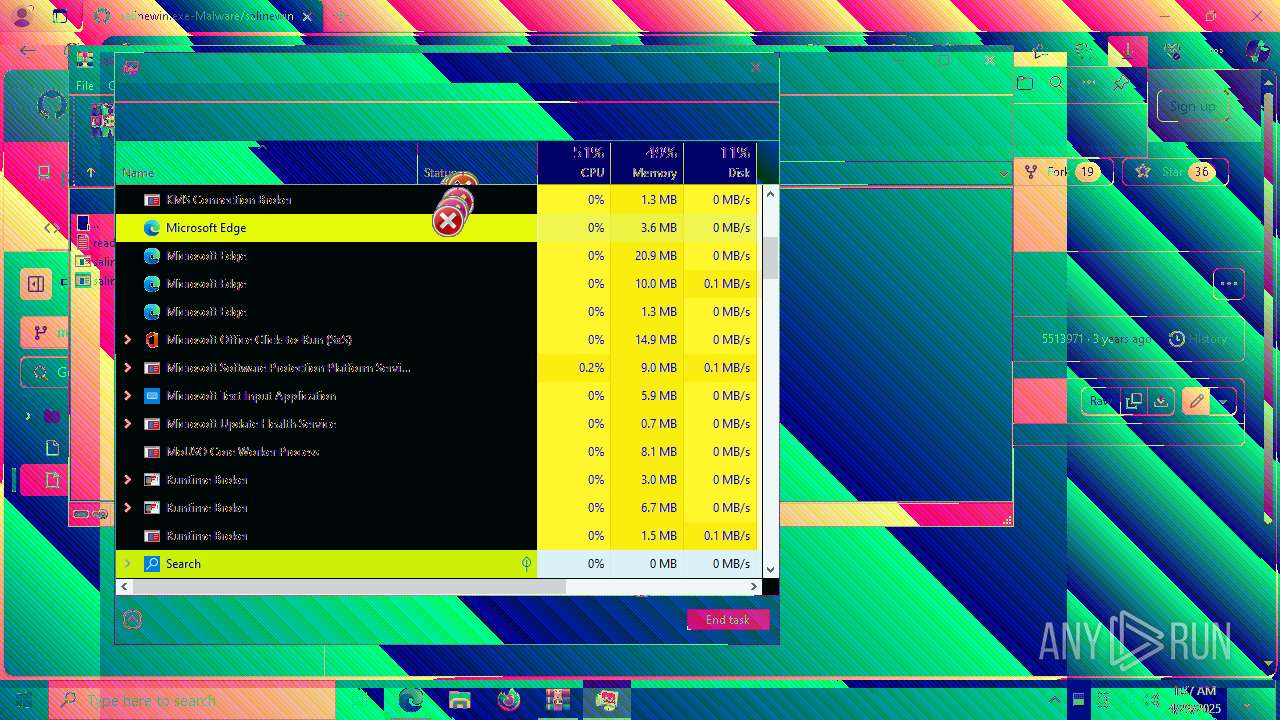The image size is (1280, 720).
Task: Click the horizontal scrollbar left arrow
Action: [x=124, y=587]
